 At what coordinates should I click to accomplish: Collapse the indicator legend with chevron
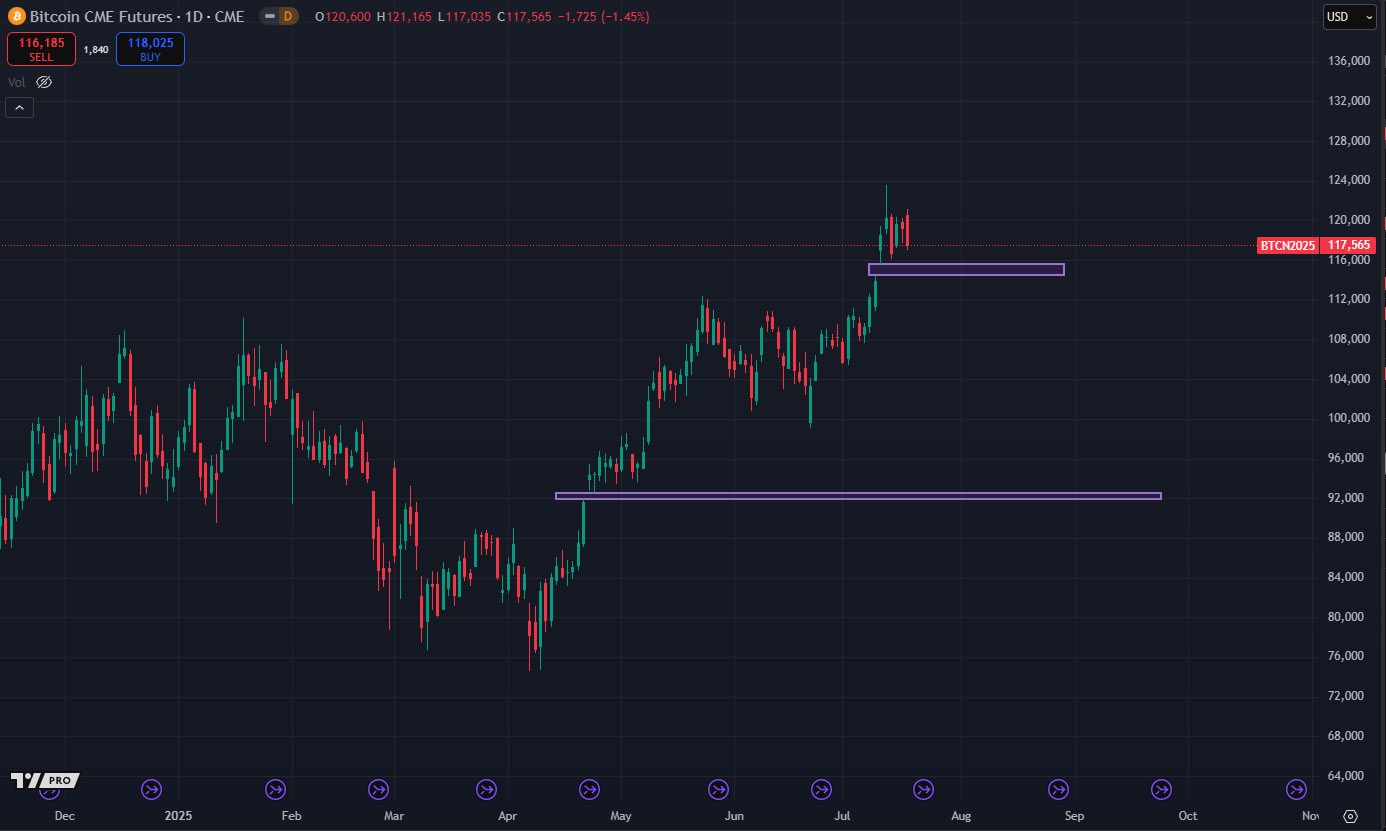[x=20, y=108]
